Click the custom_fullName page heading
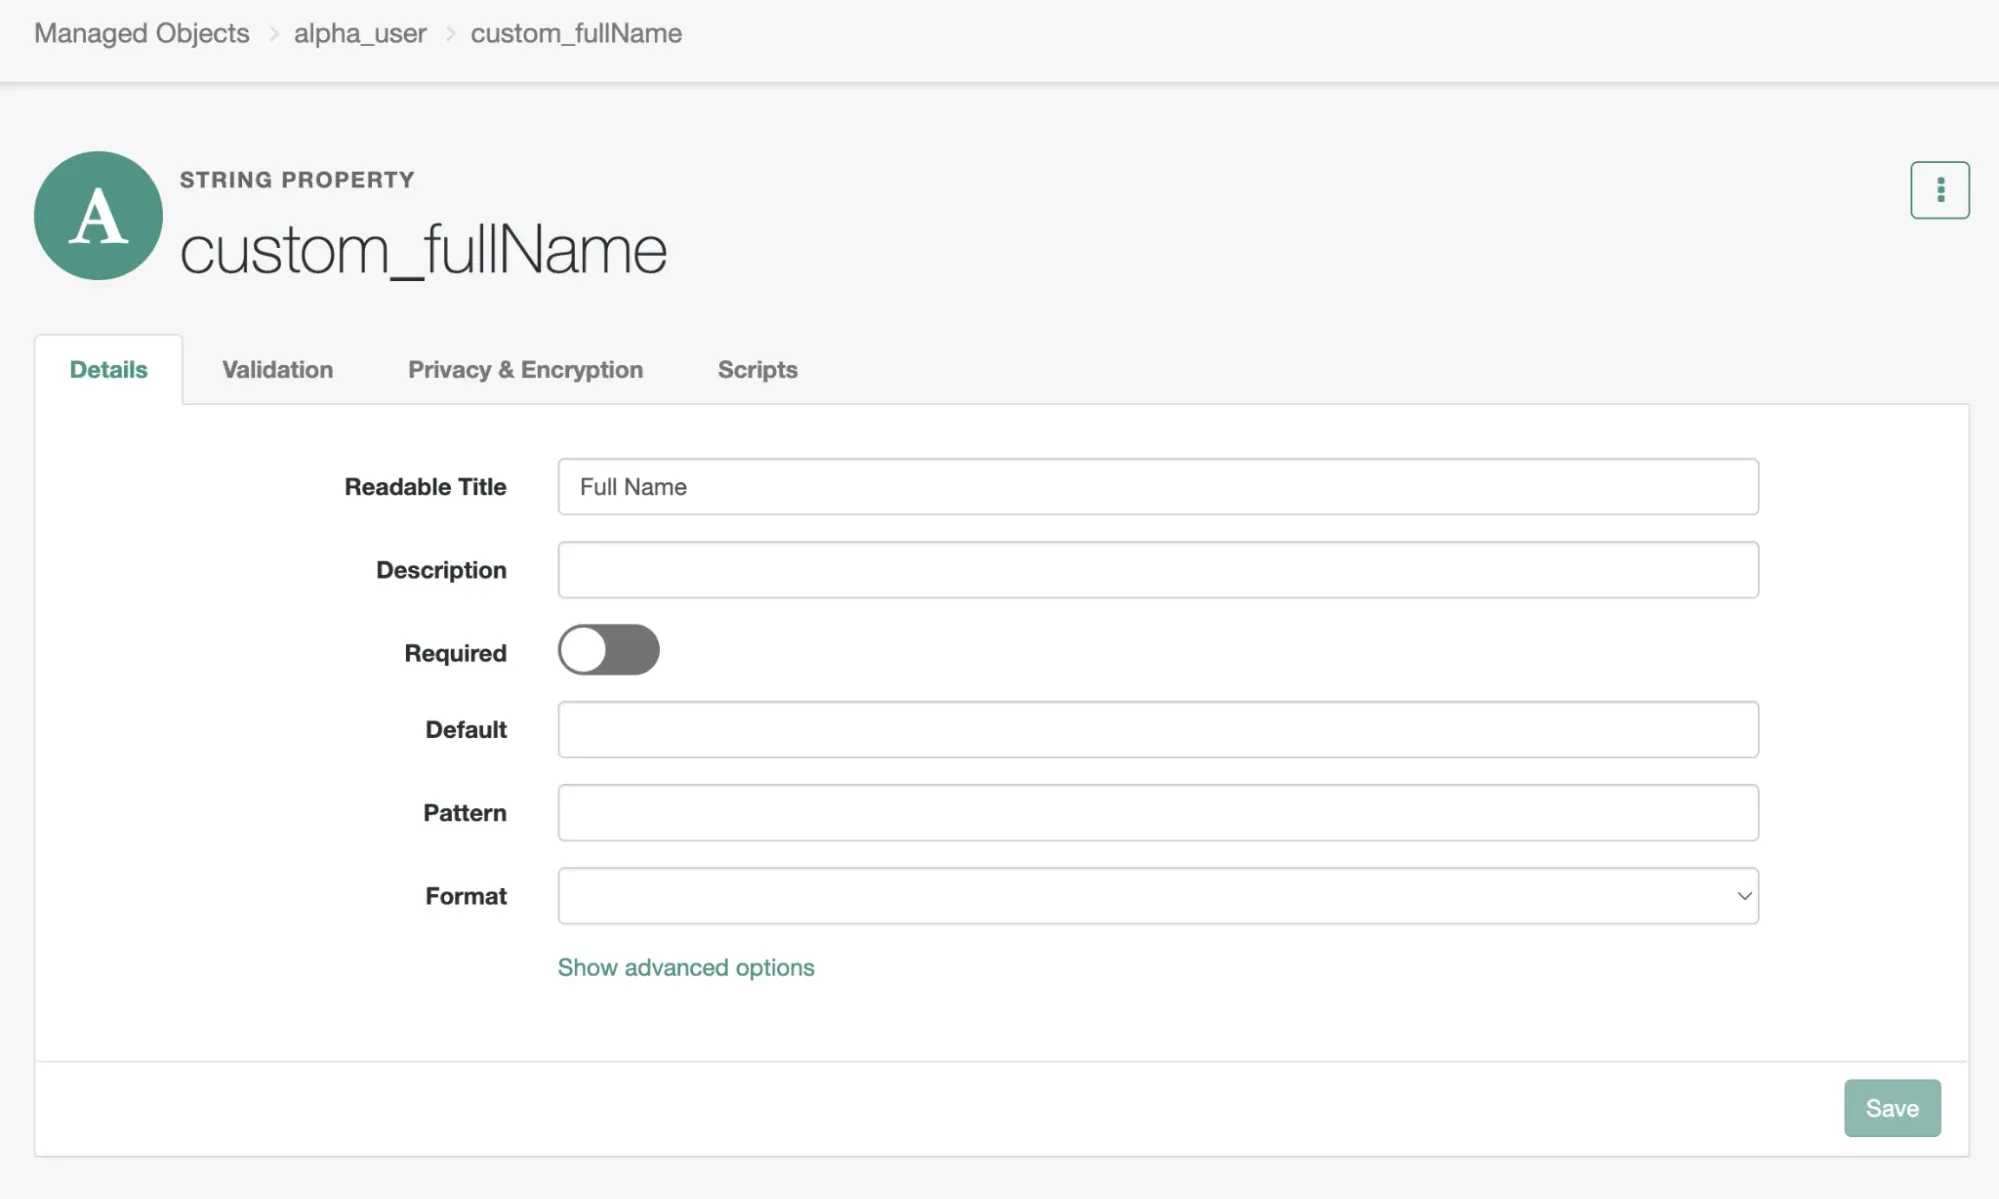Viewport: 1999px width, 1199px height. [423, 250]
